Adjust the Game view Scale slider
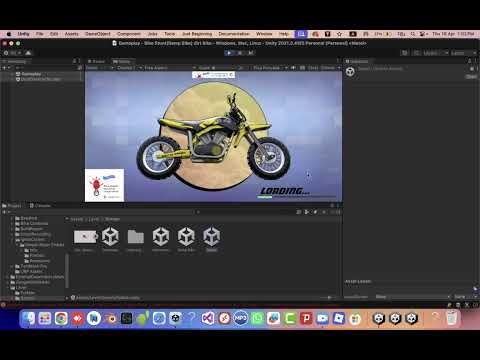Viewport: 480px width, 360px height. click(x=223, y=68)
